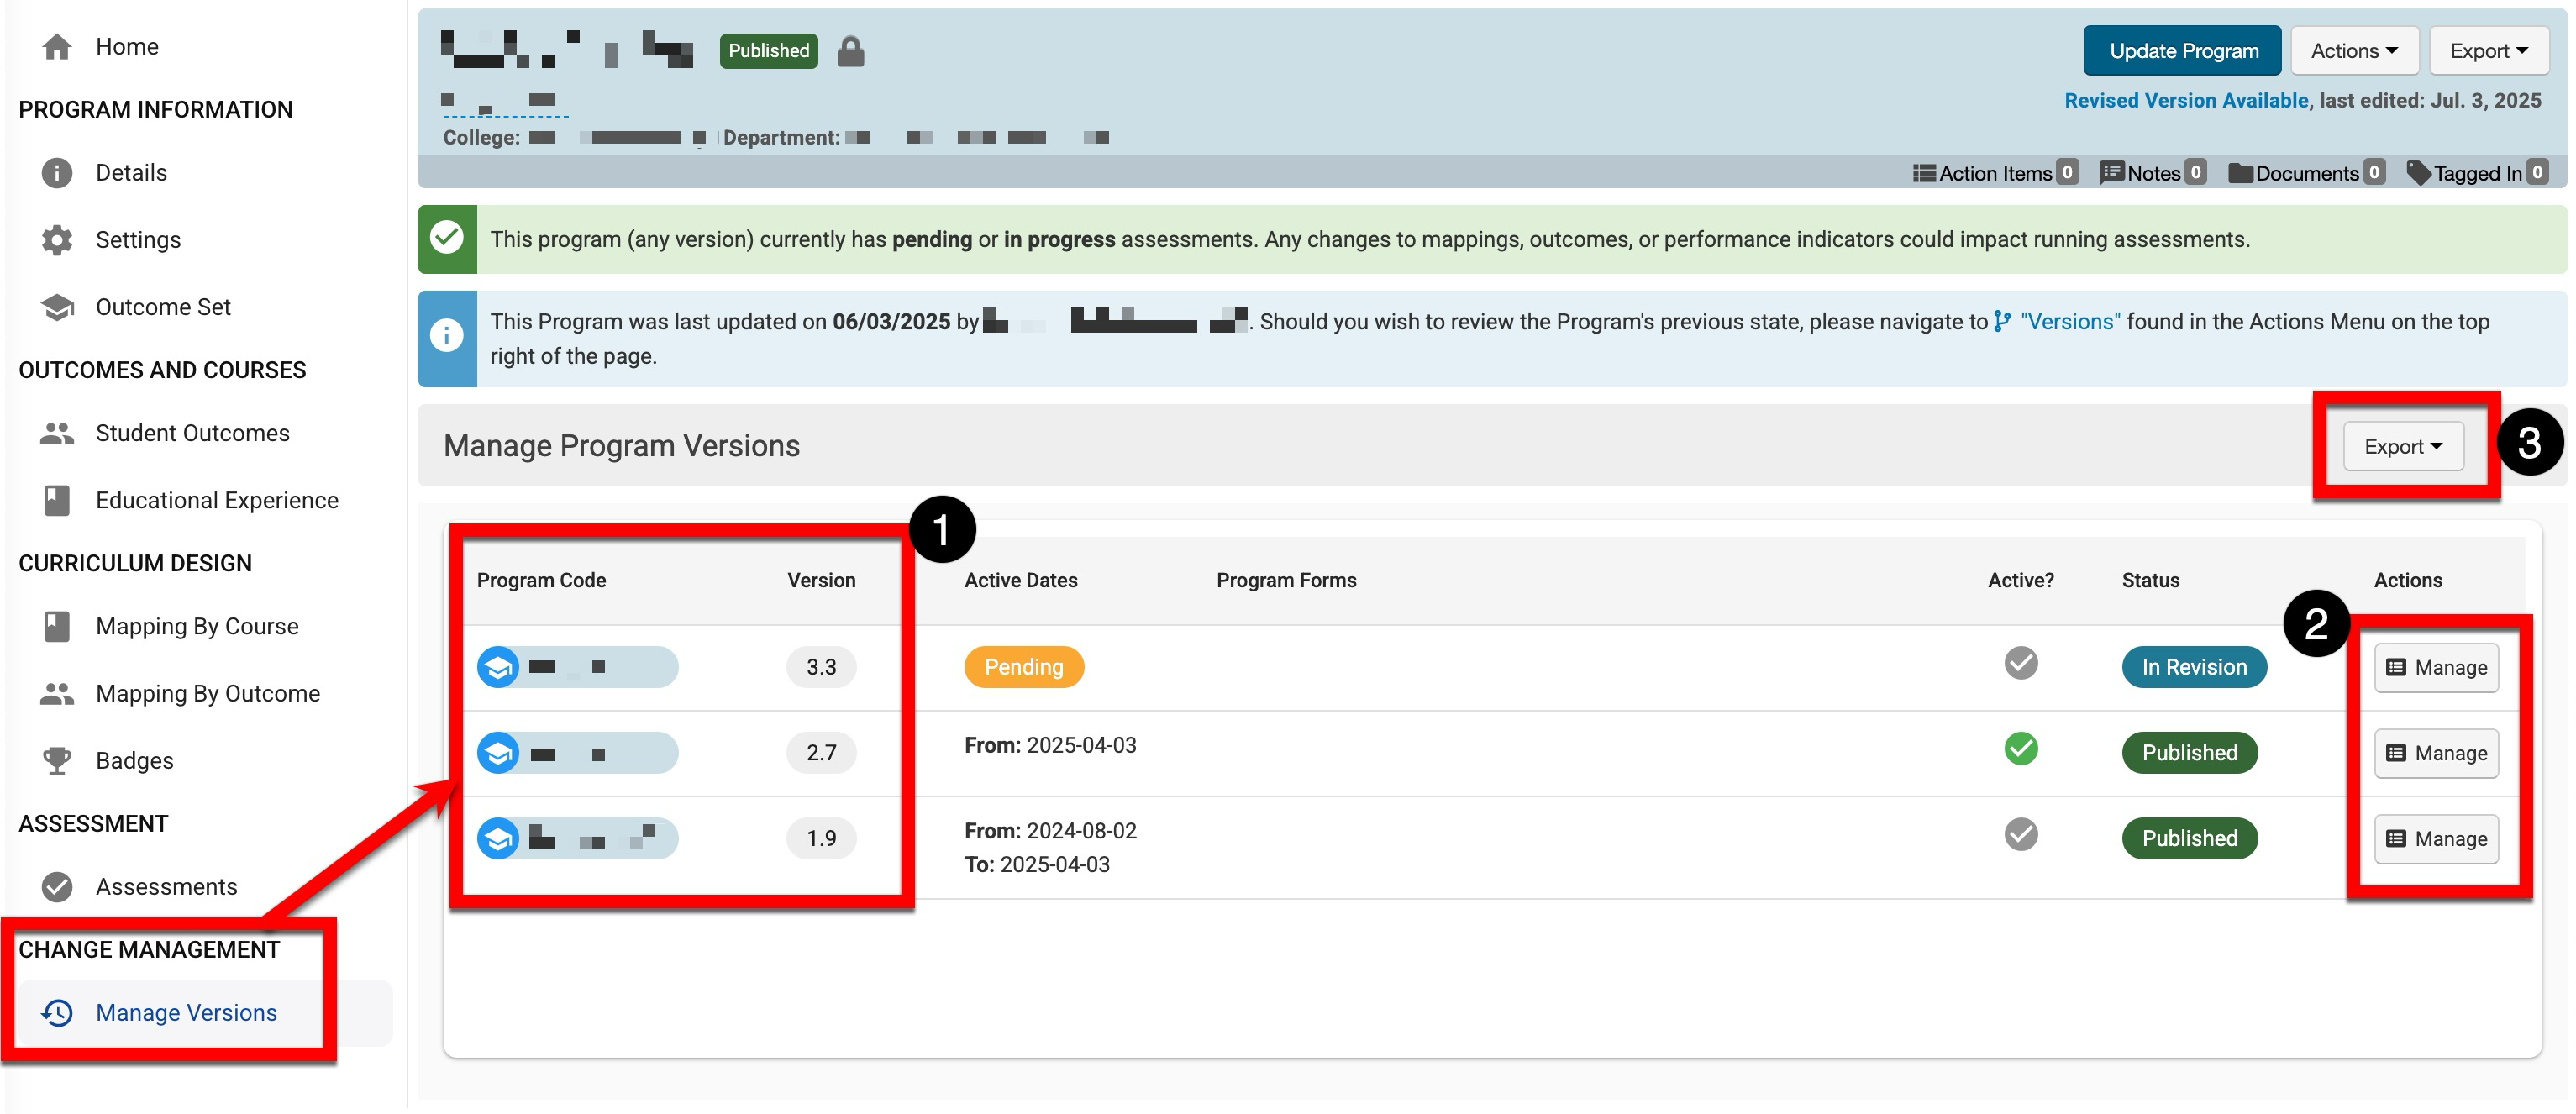This screenshot has width=2576, height=1114.
Task: Open Mapping By Course menu item
Action: click(197, 627)
